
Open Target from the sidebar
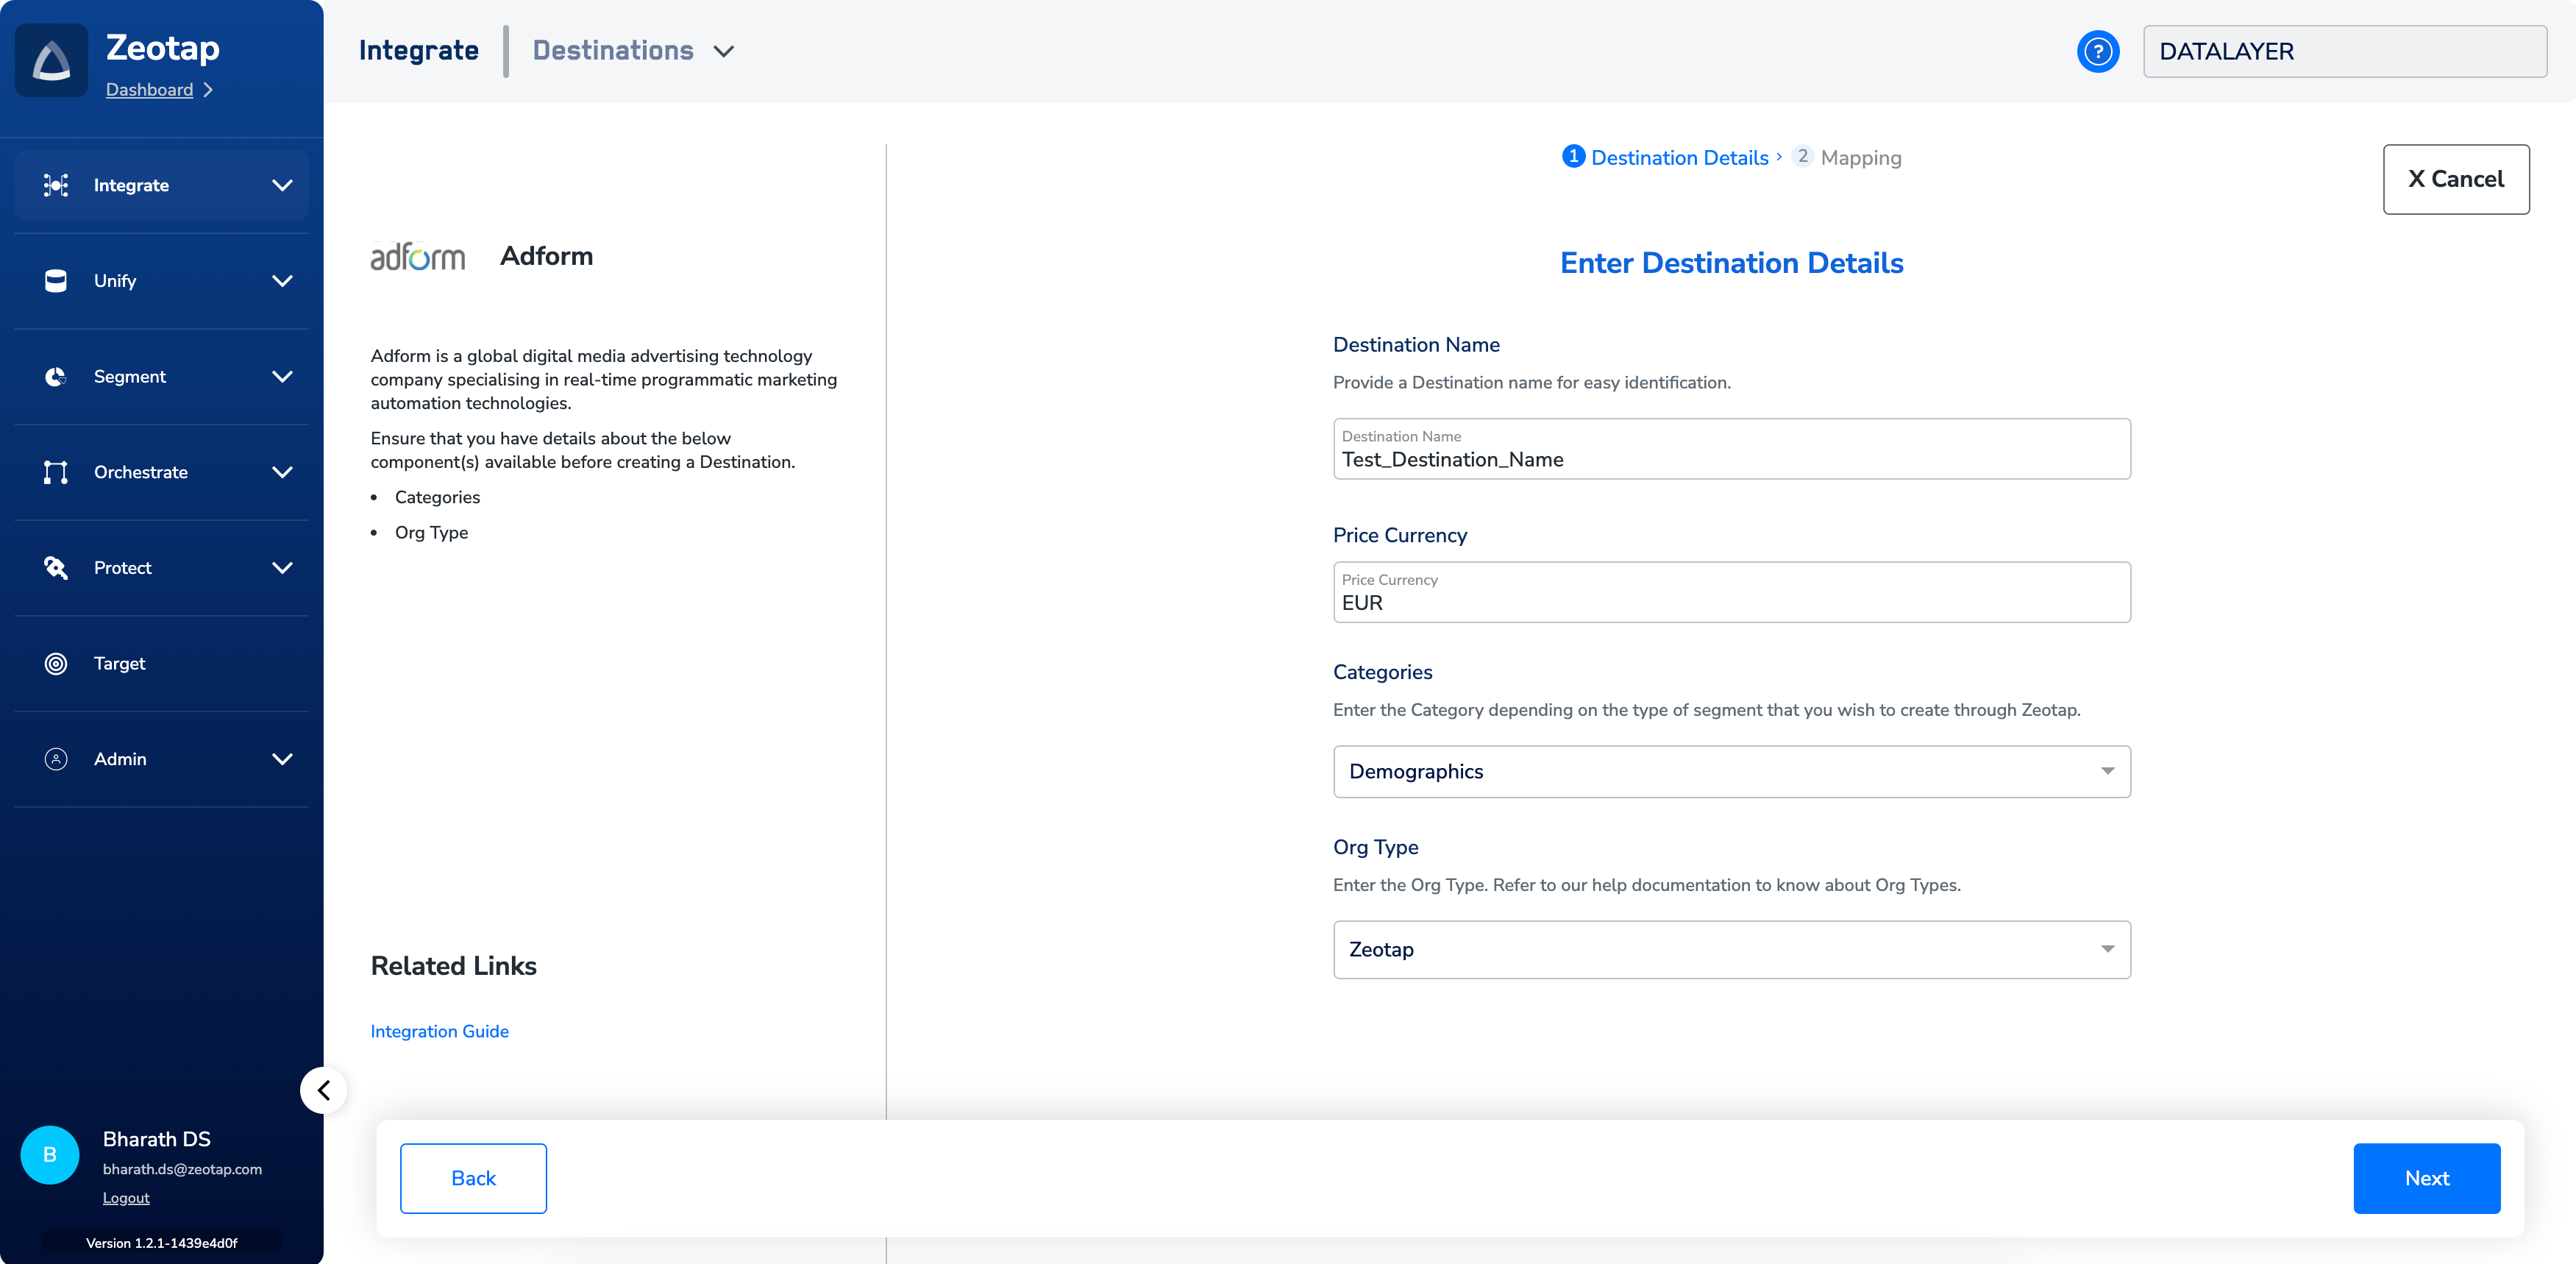coord(119,663)
